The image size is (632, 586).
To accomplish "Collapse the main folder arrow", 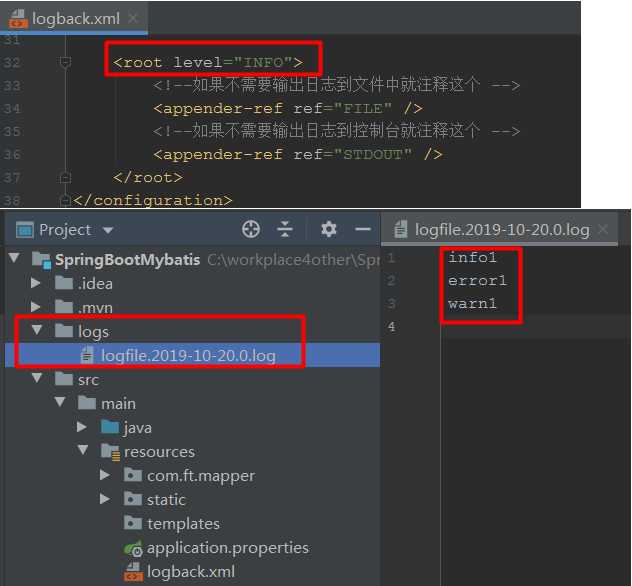I will [x=60, y=402].
